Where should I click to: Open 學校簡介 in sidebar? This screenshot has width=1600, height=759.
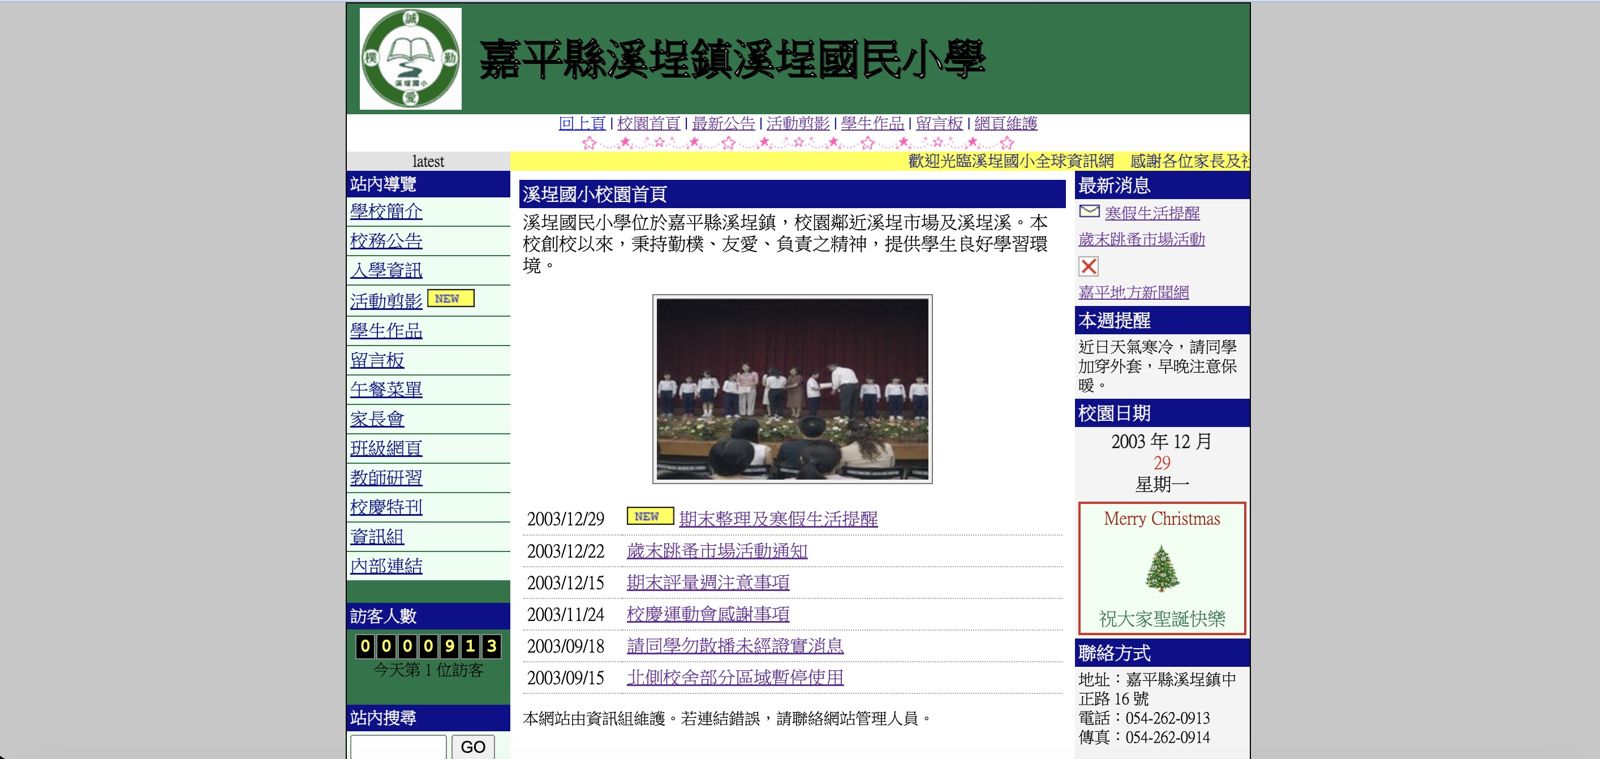(386, 211)
